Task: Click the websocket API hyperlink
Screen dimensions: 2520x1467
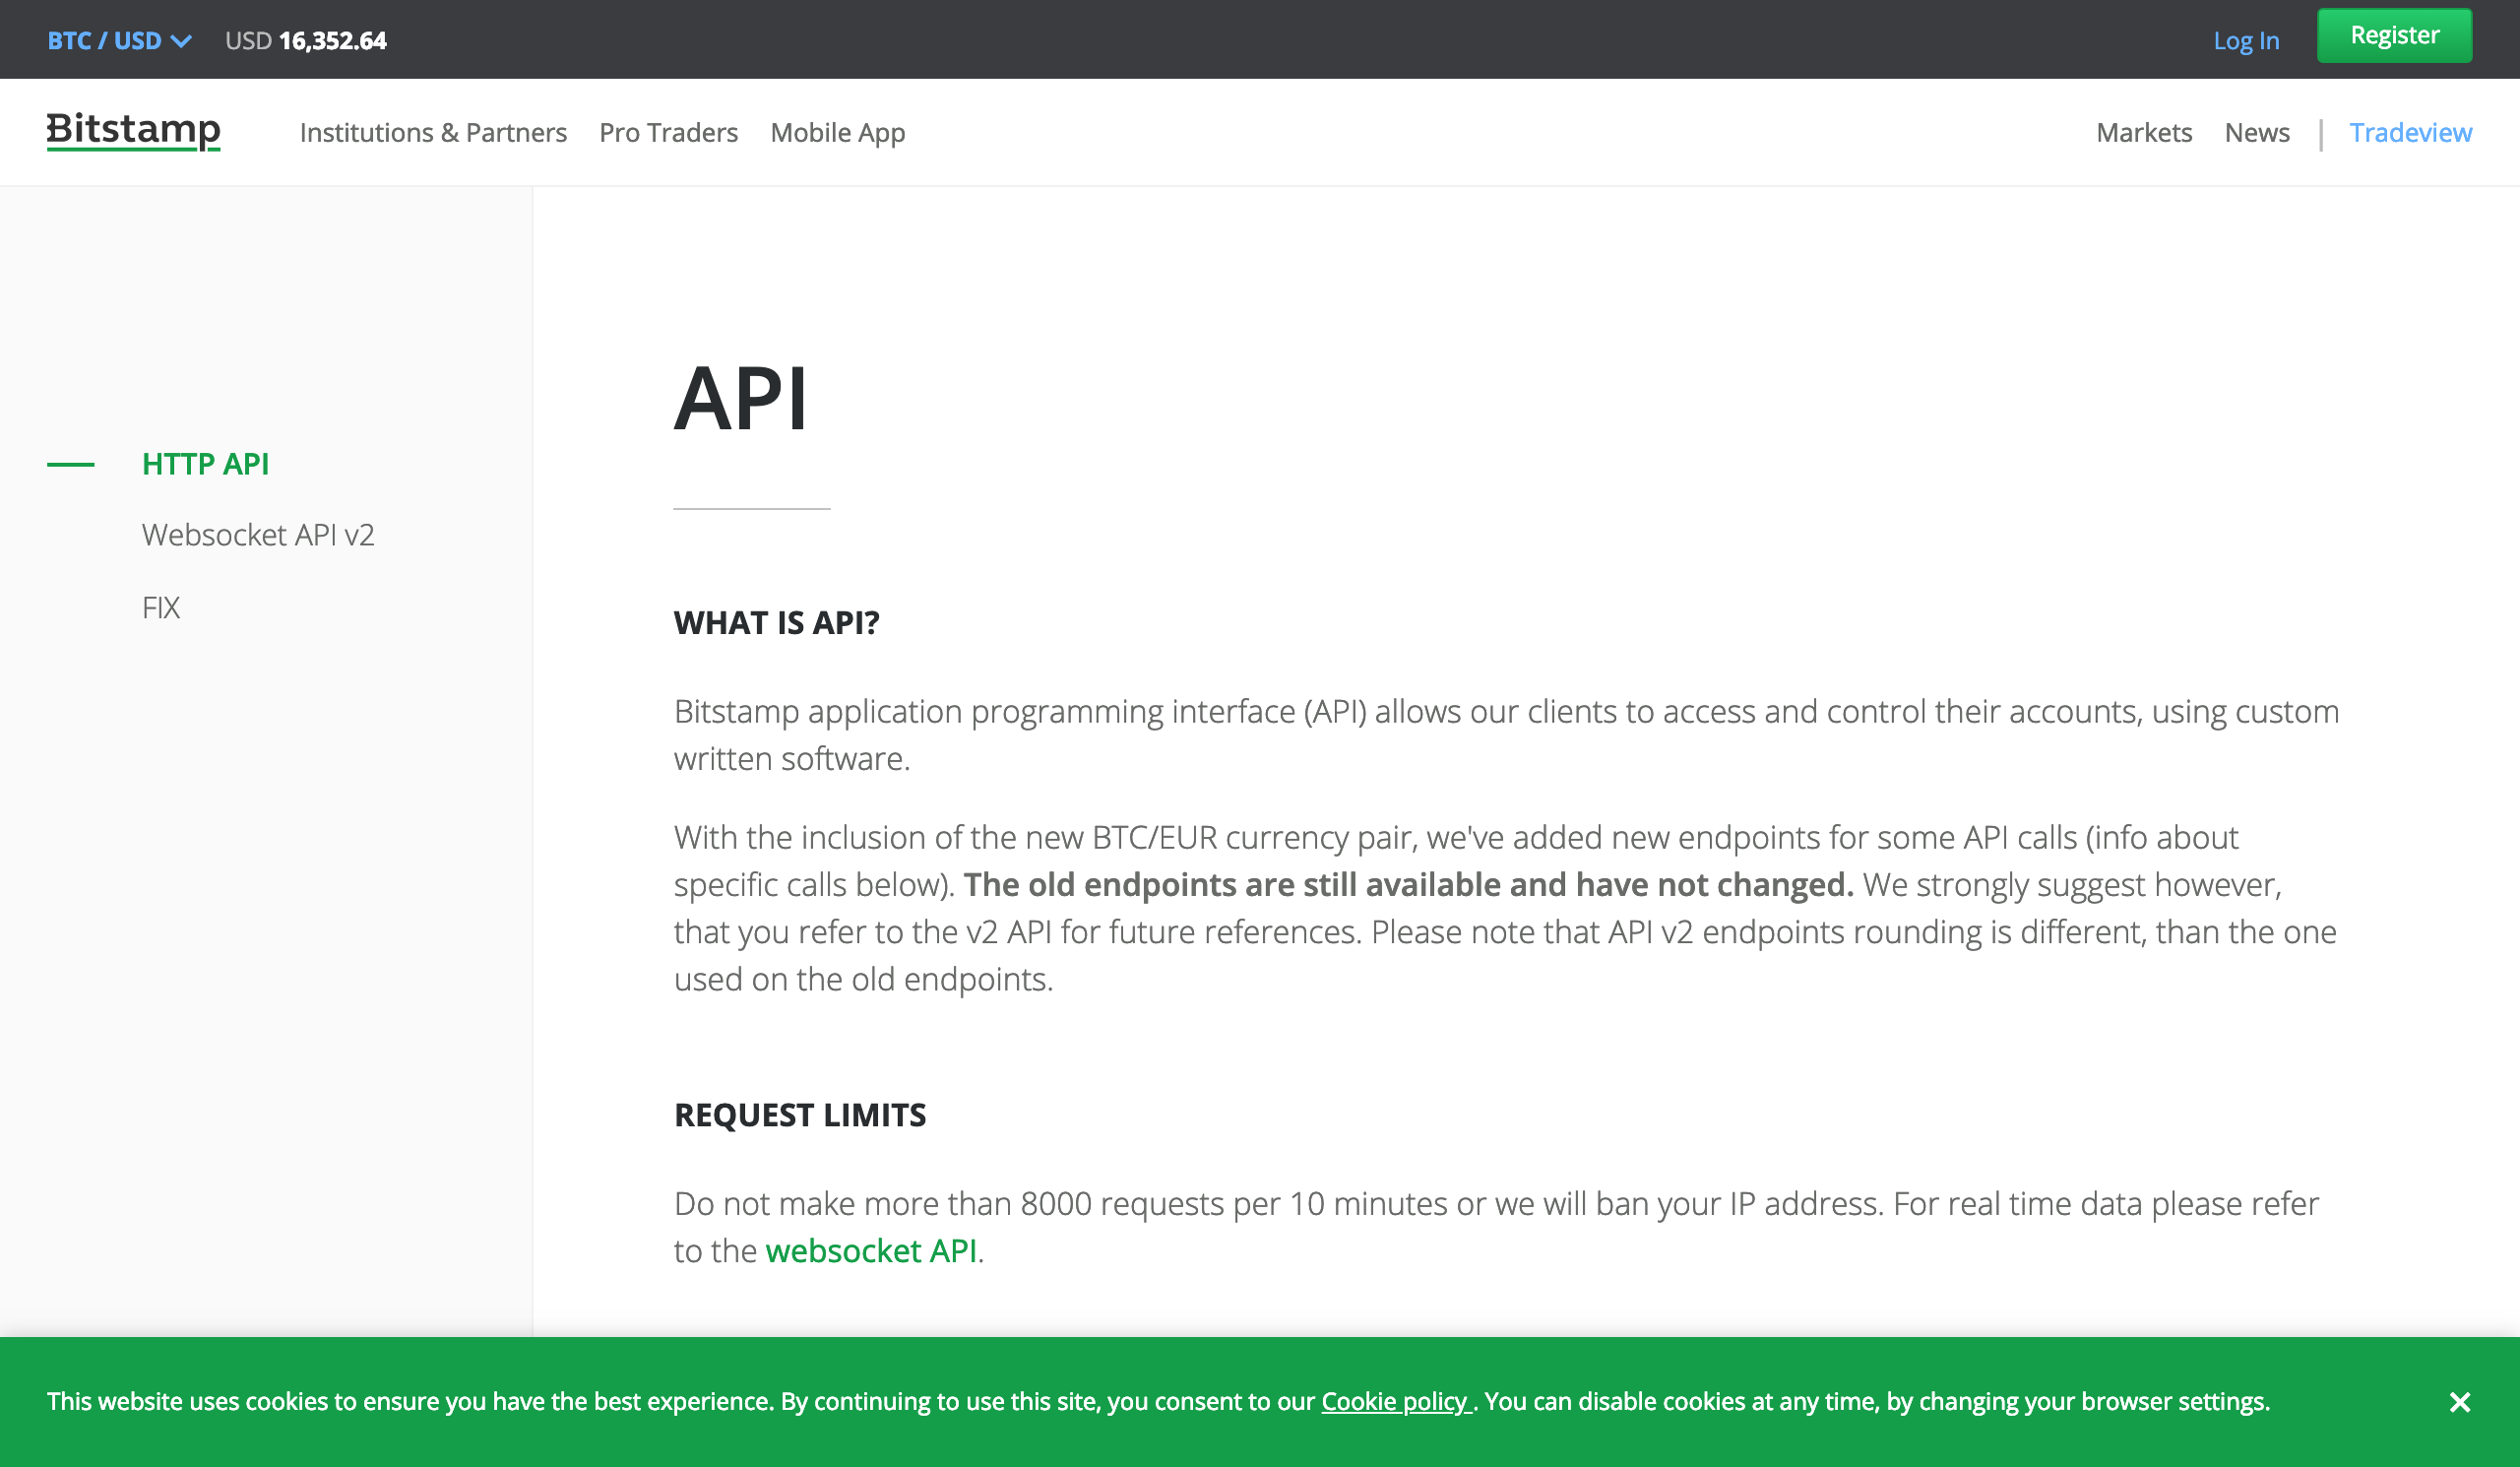Action: (869, 1250)
